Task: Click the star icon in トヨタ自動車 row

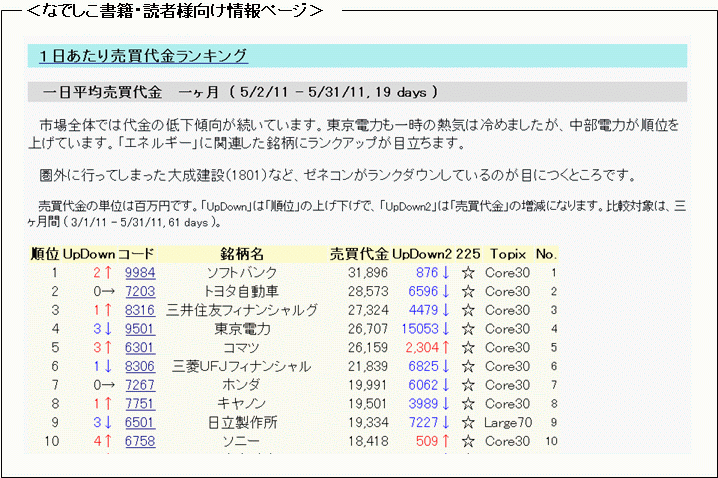Action: [x=468, y=292]
